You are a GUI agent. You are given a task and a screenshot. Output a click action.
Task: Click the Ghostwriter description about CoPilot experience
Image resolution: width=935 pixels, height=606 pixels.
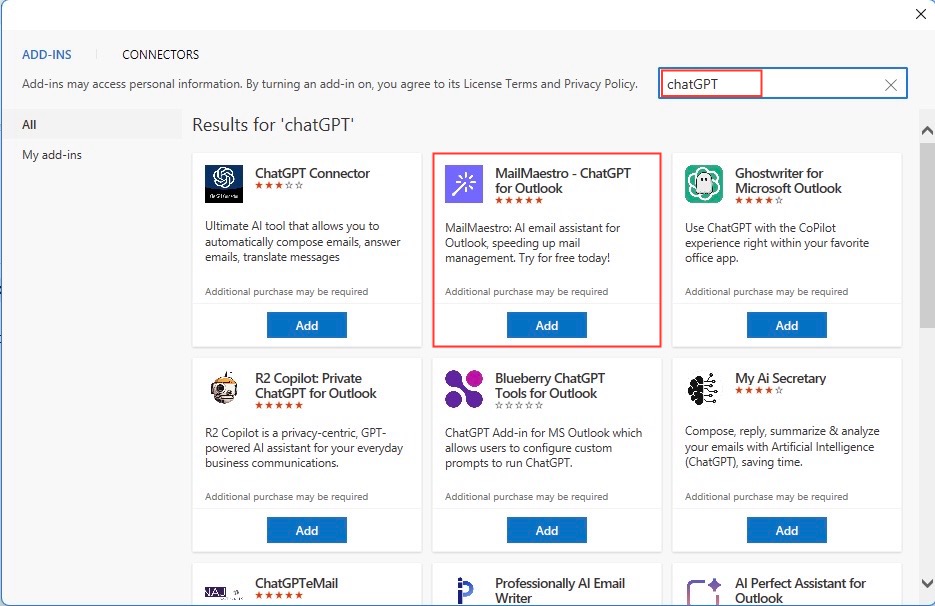coord(776,243)
